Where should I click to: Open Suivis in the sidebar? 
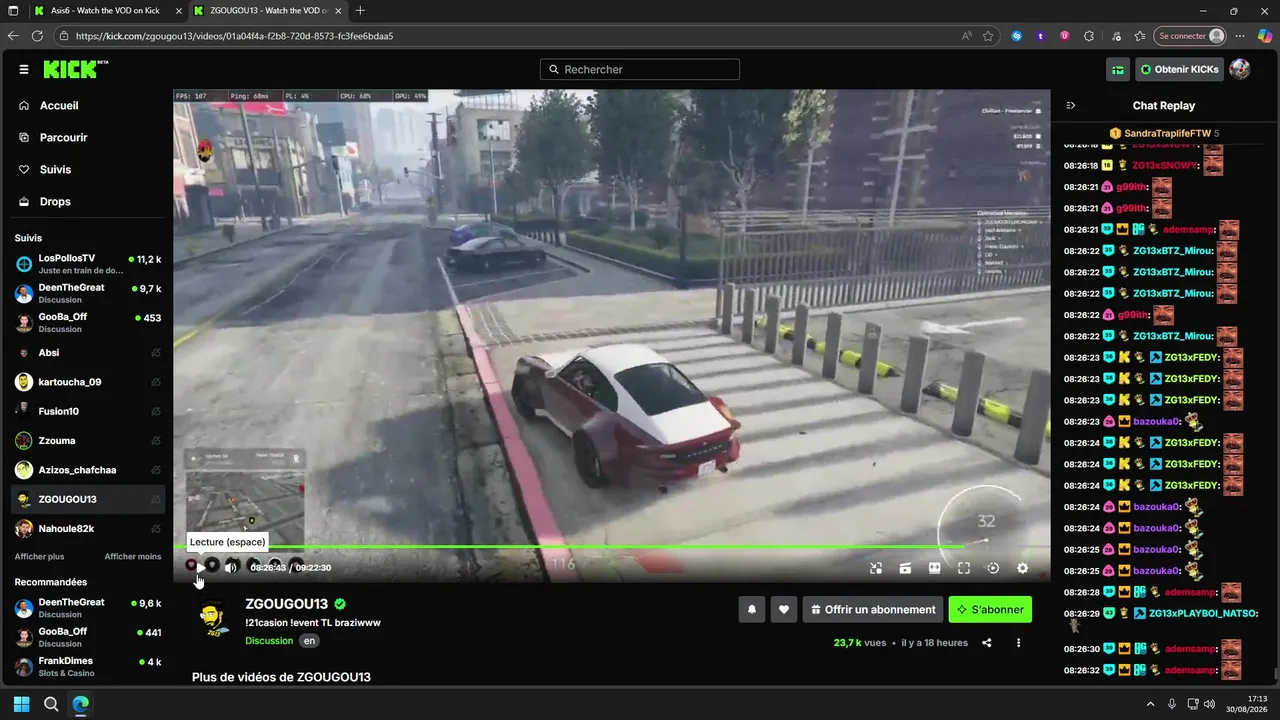(x=55, y=169)
